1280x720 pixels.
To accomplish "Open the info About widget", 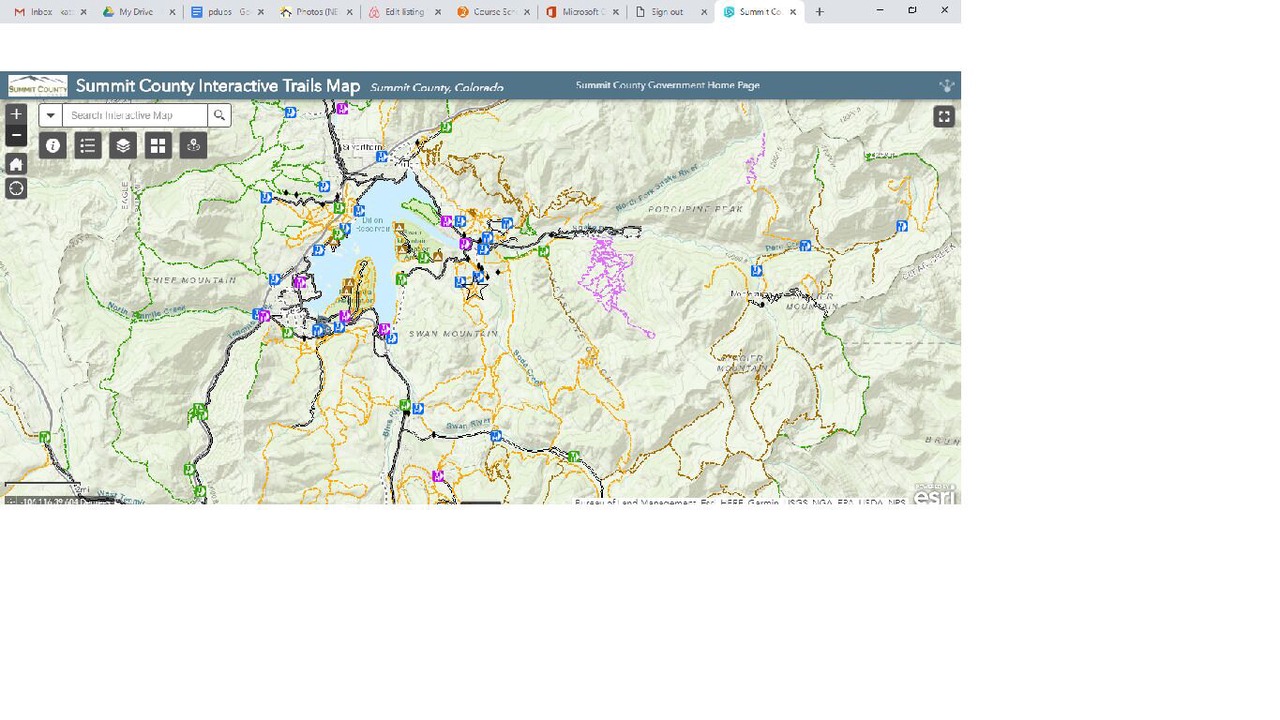I will click(x=53, y=146).
